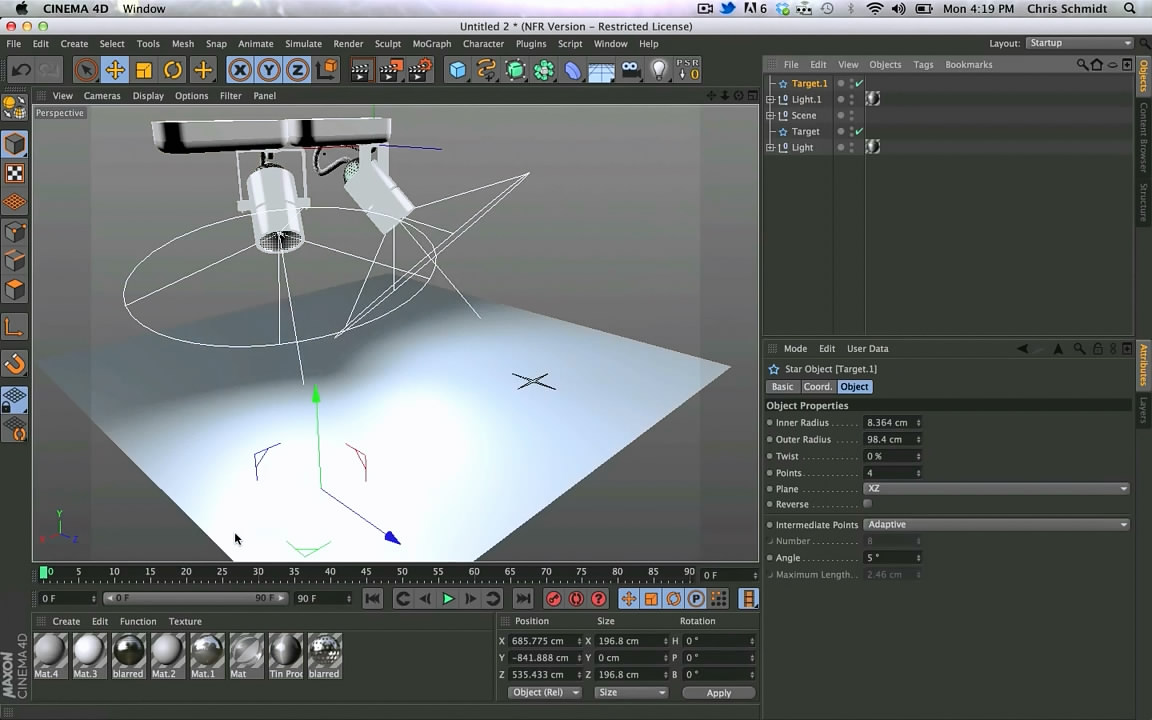
Task: Click the Camera creation icon in the toolbar
Action: [629, 69]
